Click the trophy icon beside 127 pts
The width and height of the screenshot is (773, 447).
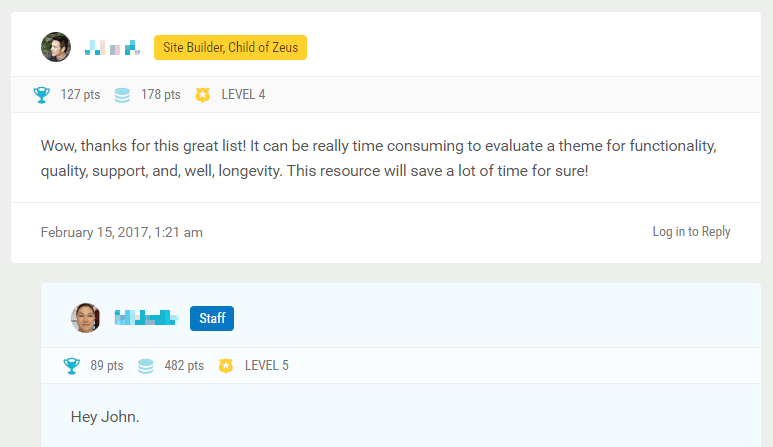tap(41, 95)
